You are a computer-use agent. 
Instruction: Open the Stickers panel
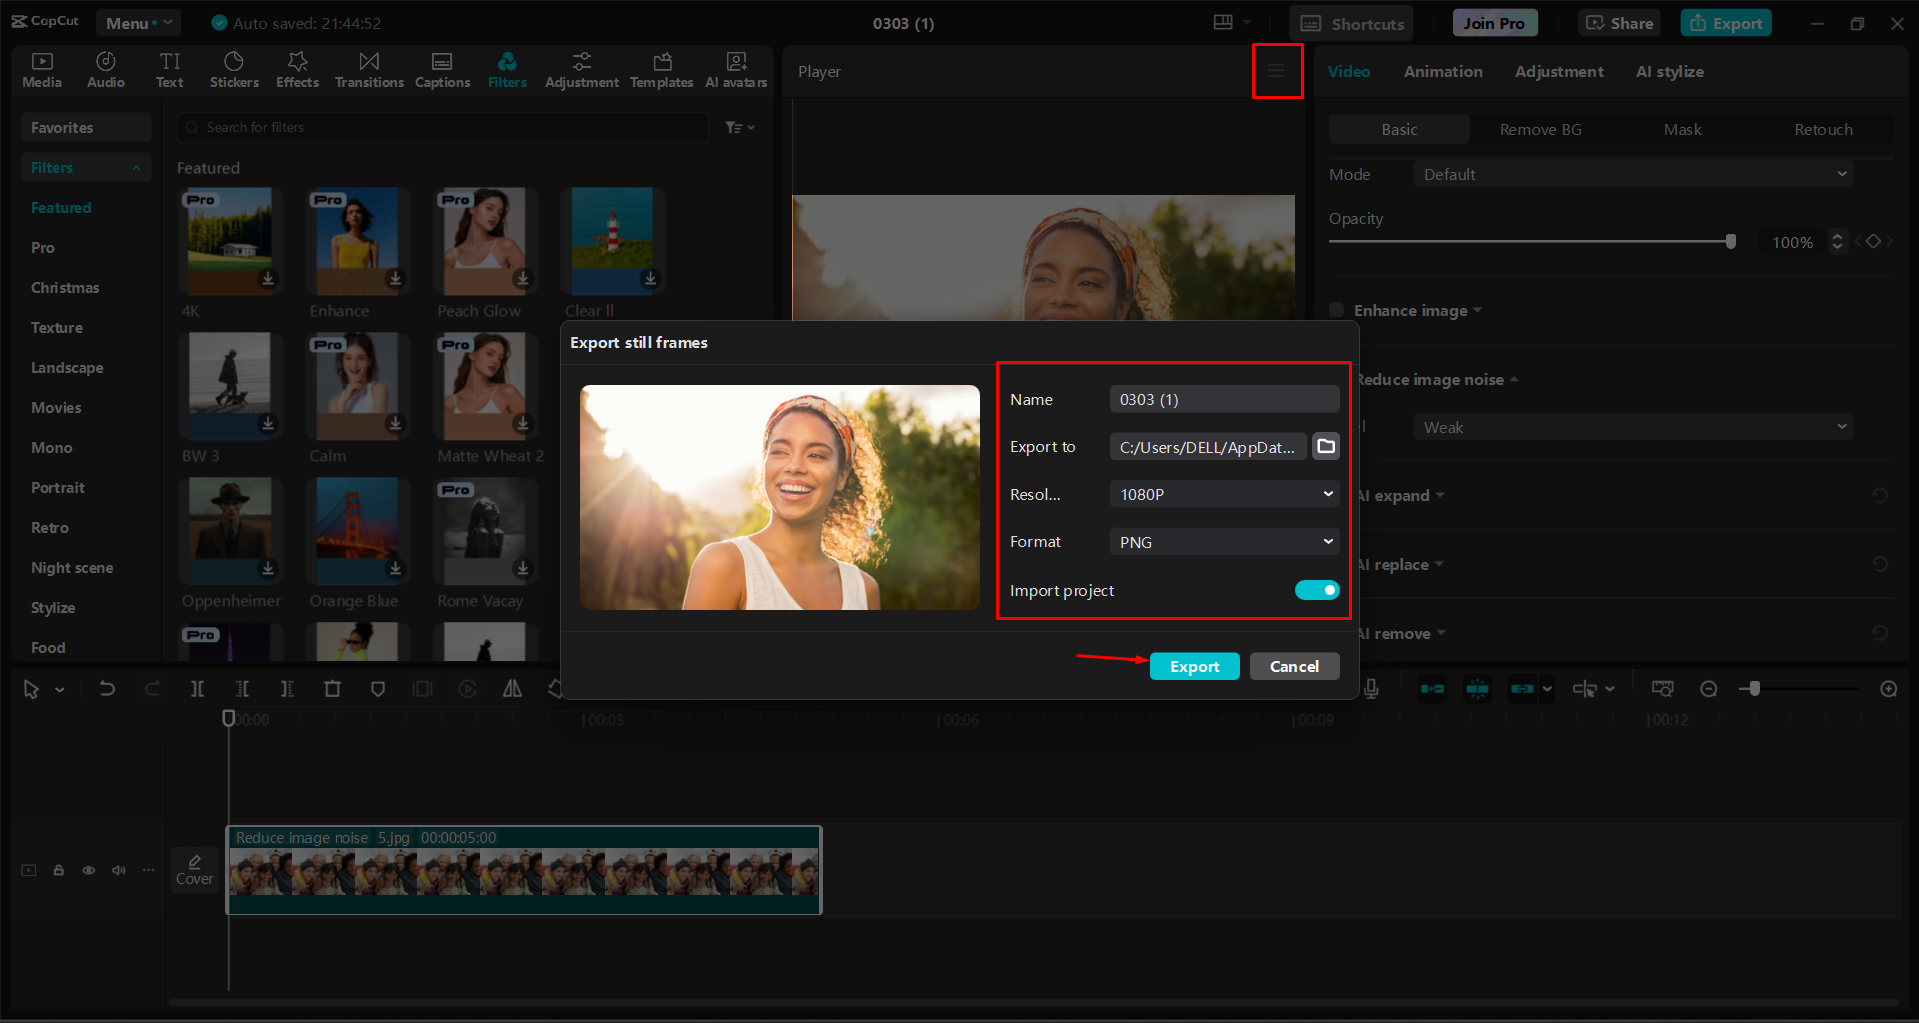[x=234, y=69]
